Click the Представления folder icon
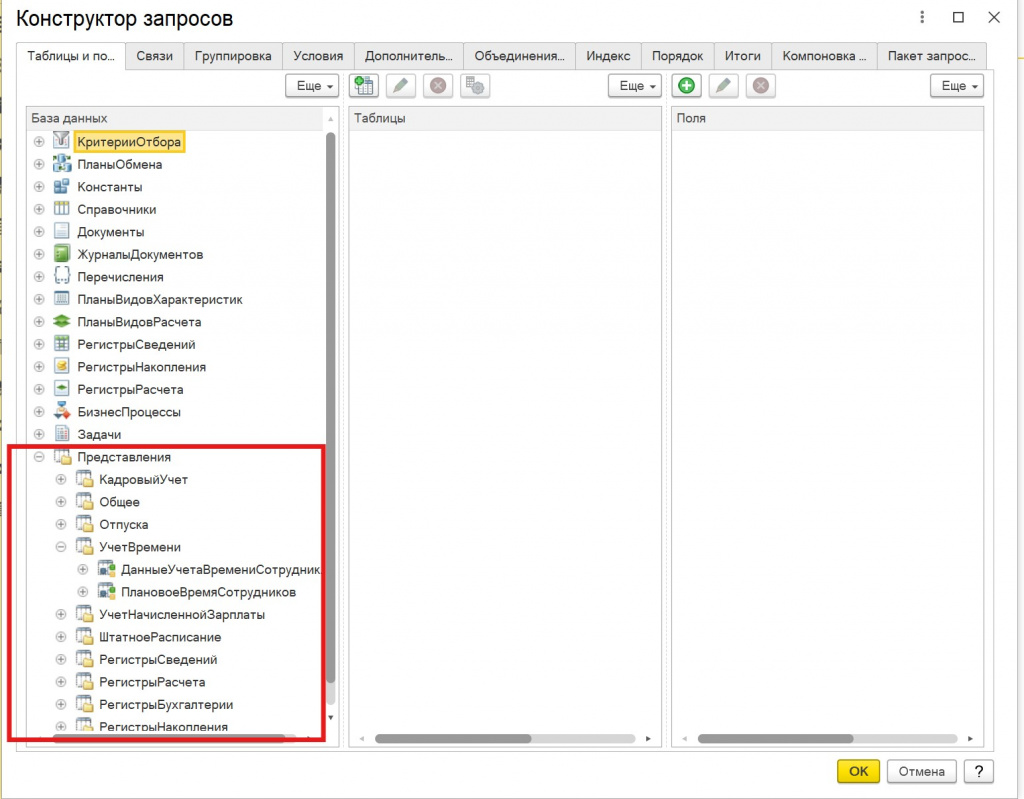The width and height of the screenshot is (1024, 799). tap(63, 457)
